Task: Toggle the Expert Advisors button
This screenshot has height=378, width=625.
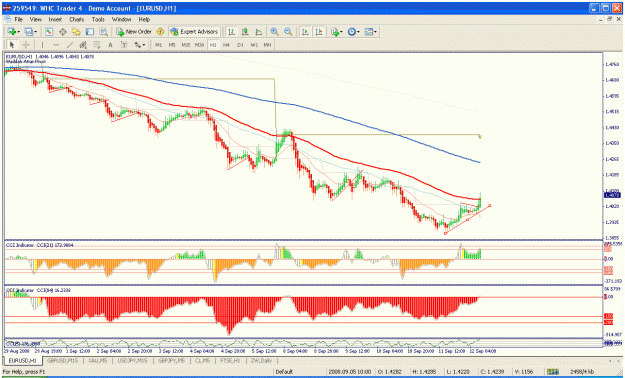Action: pyautogui.click(x=195, y=32)
